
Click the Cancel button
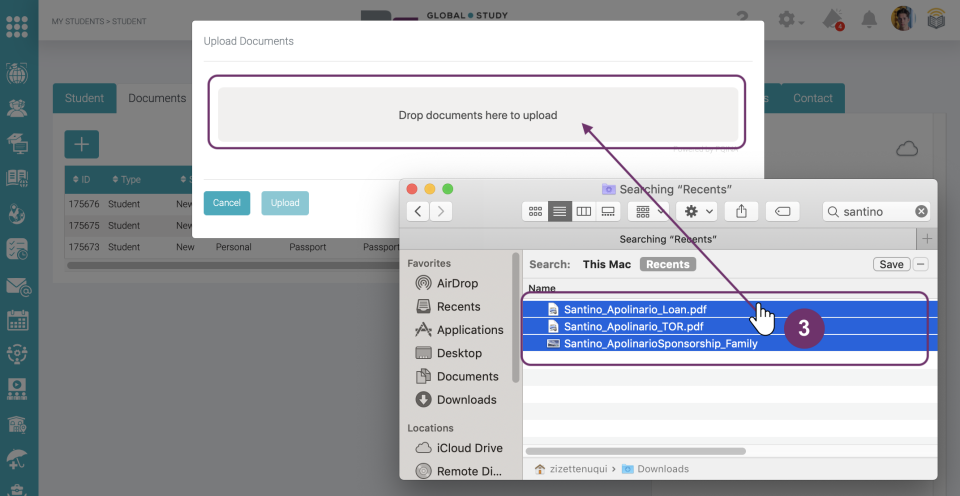point(226,203)
